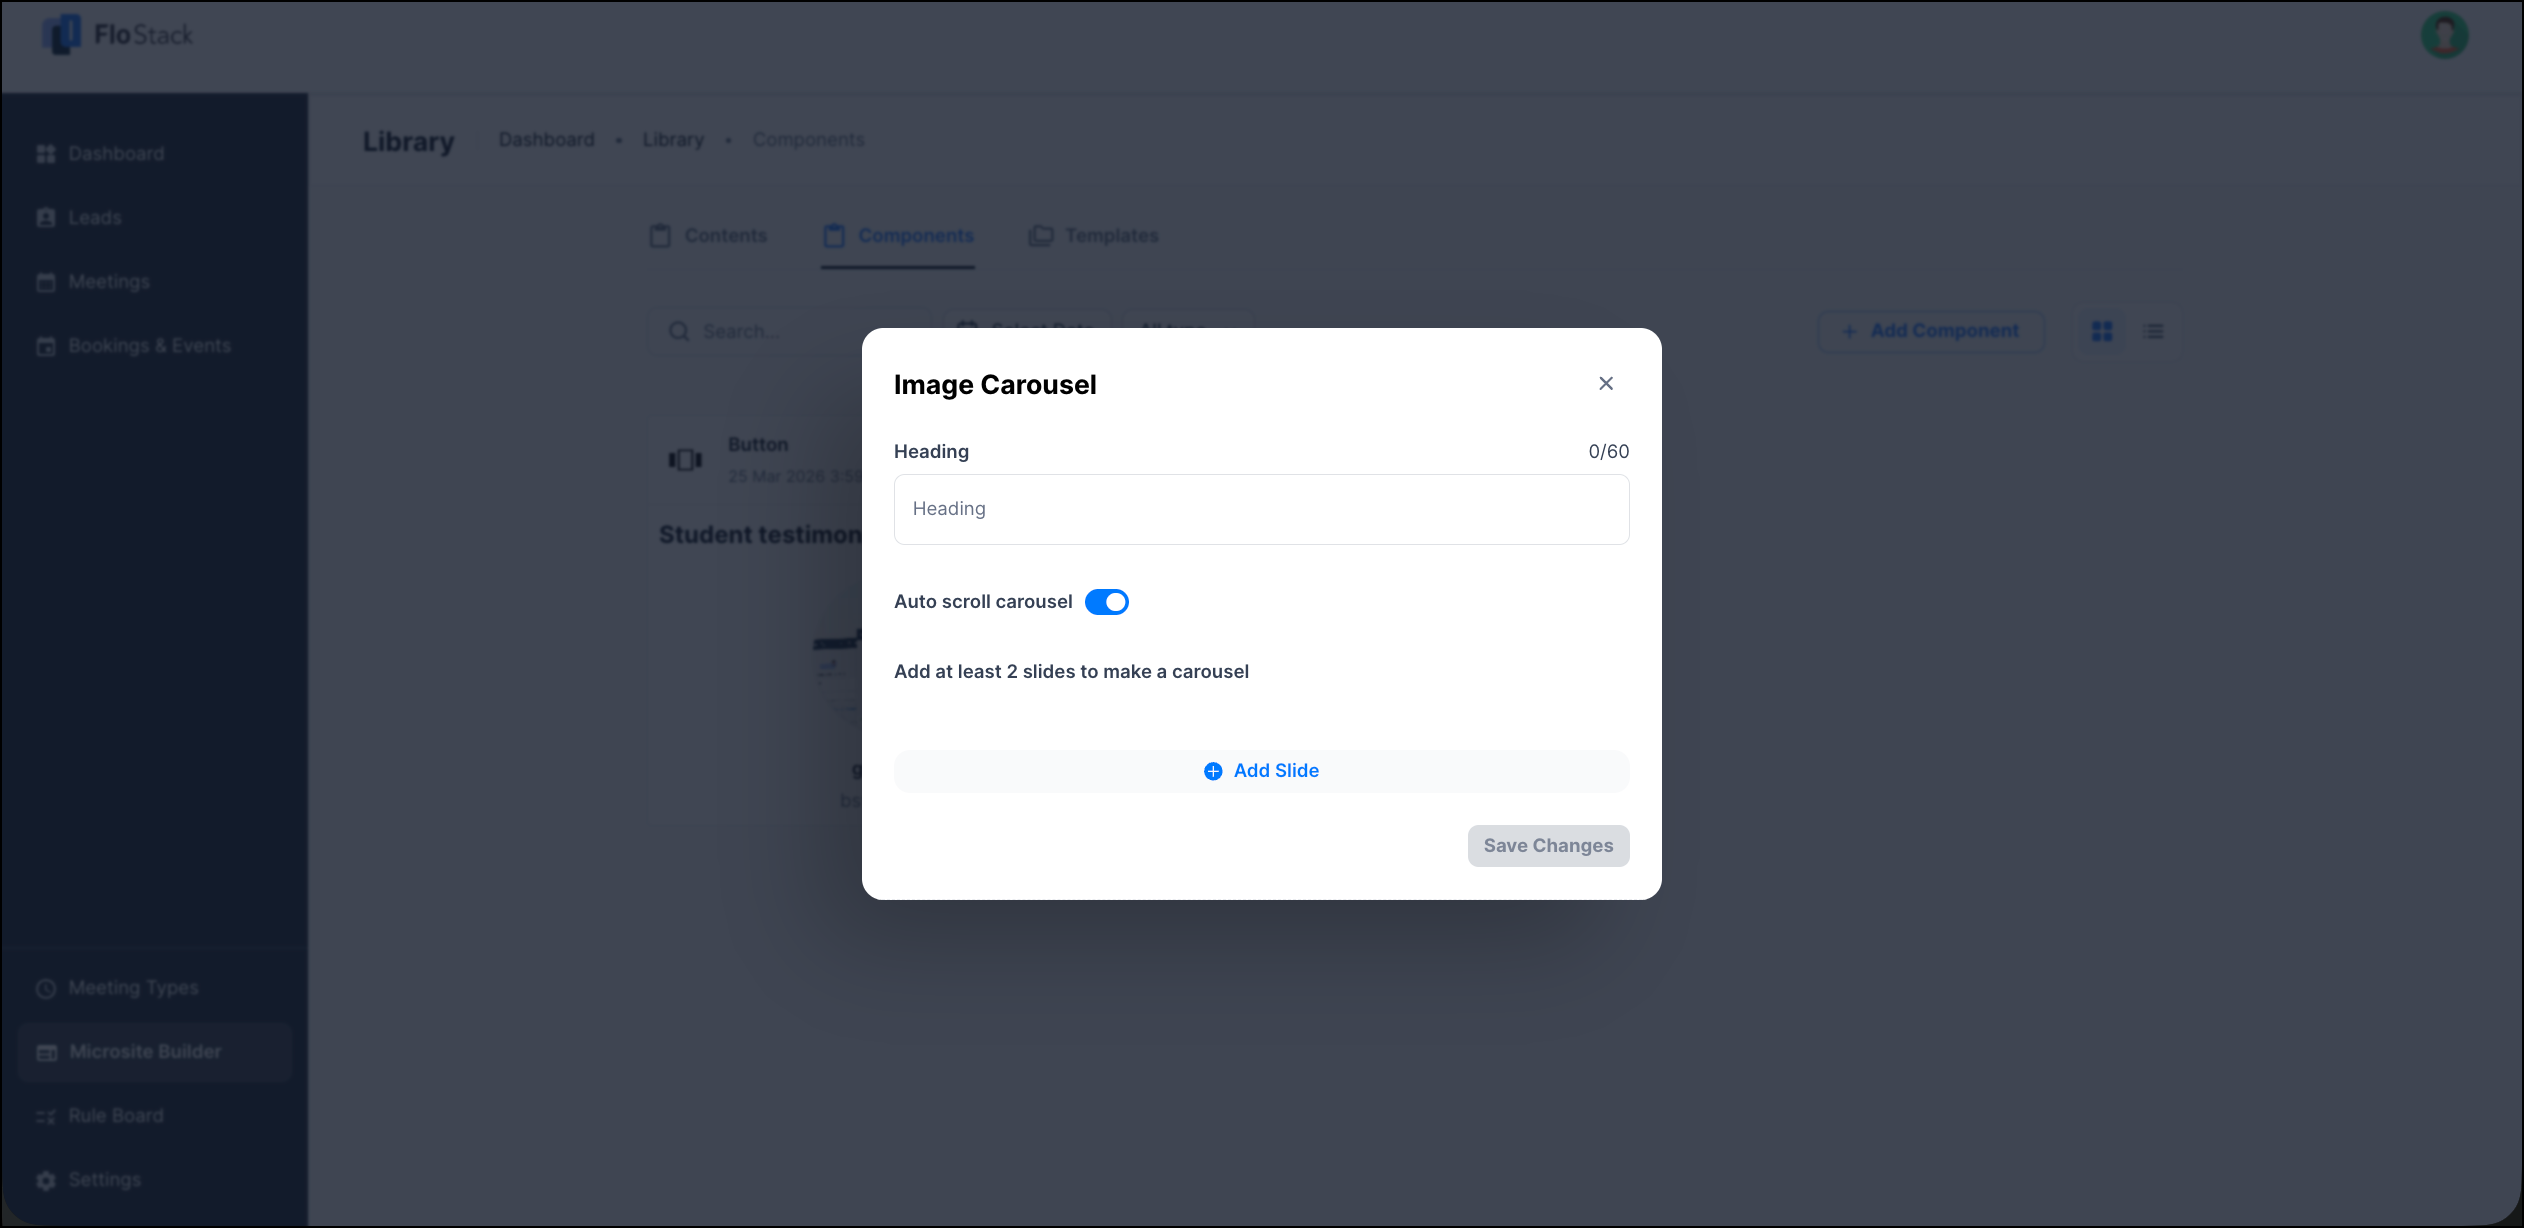
Task: Click the Bookings & Events icon
Action: [46, 346]
